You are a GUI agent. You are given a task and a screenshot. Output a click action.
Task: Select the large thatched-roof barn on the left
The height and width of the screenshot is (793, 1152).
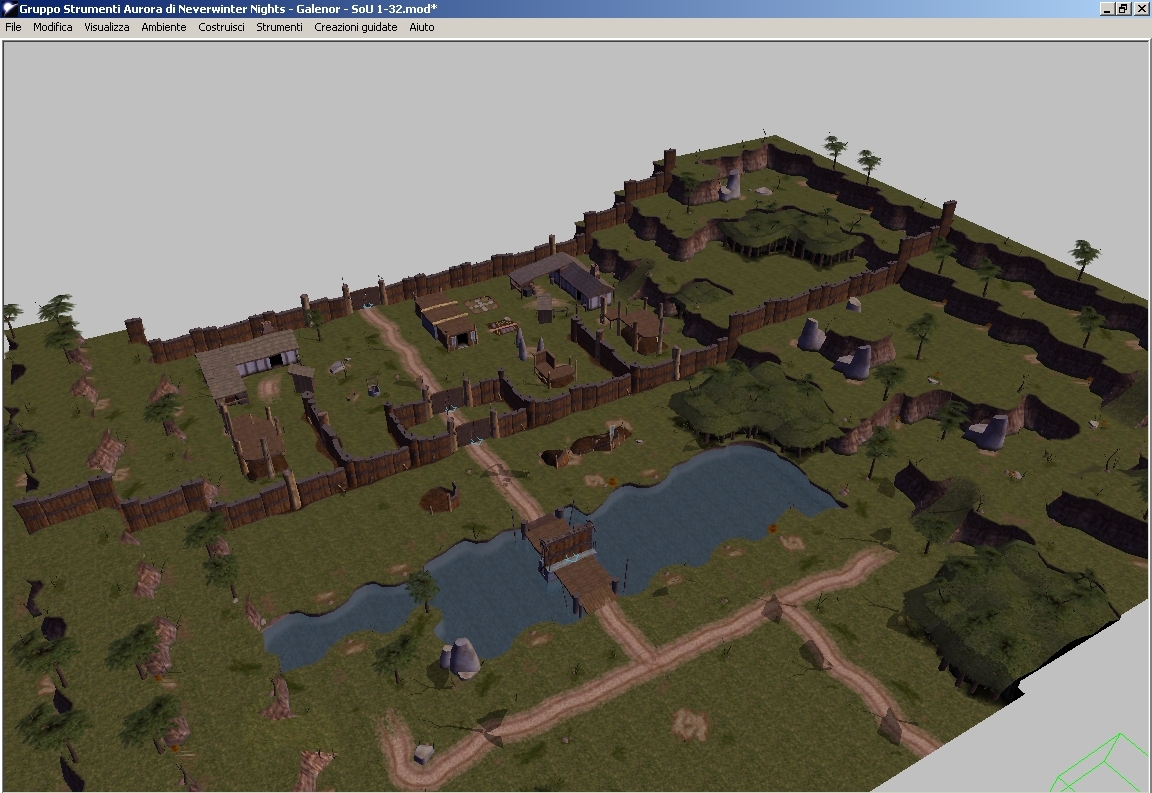point(248,357)
